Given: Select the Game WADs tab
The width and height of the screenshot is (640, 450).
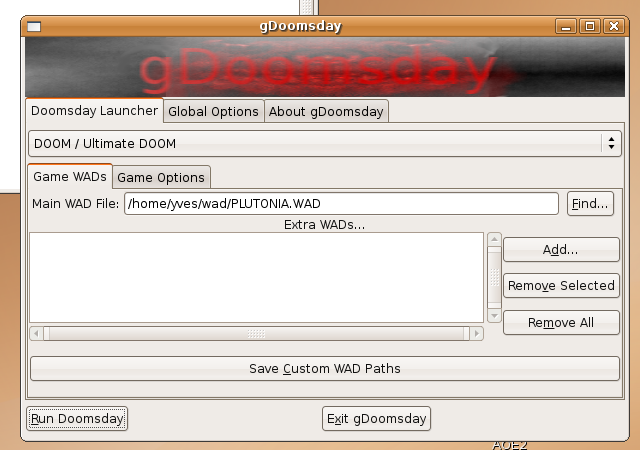Looking at the screenshot, I should [70, 177].
